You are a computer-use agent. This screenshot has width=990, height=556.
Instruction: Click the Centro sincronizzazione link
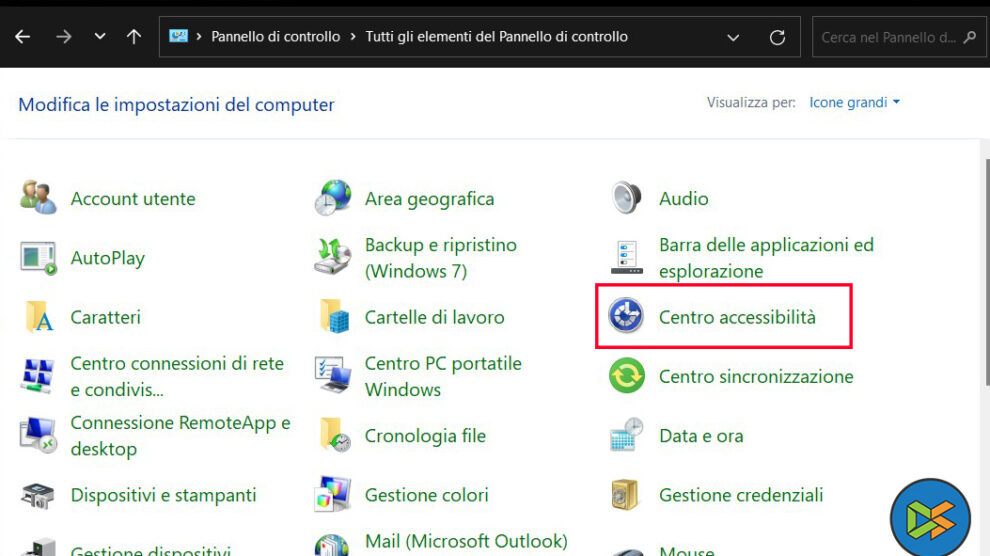tap(756, 376)
